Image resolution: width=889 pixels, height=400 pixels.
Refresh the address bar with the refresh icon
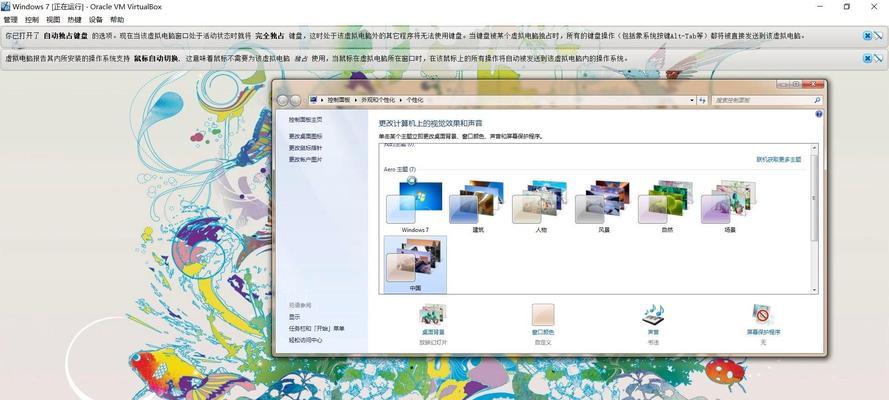tap(702, 100)
